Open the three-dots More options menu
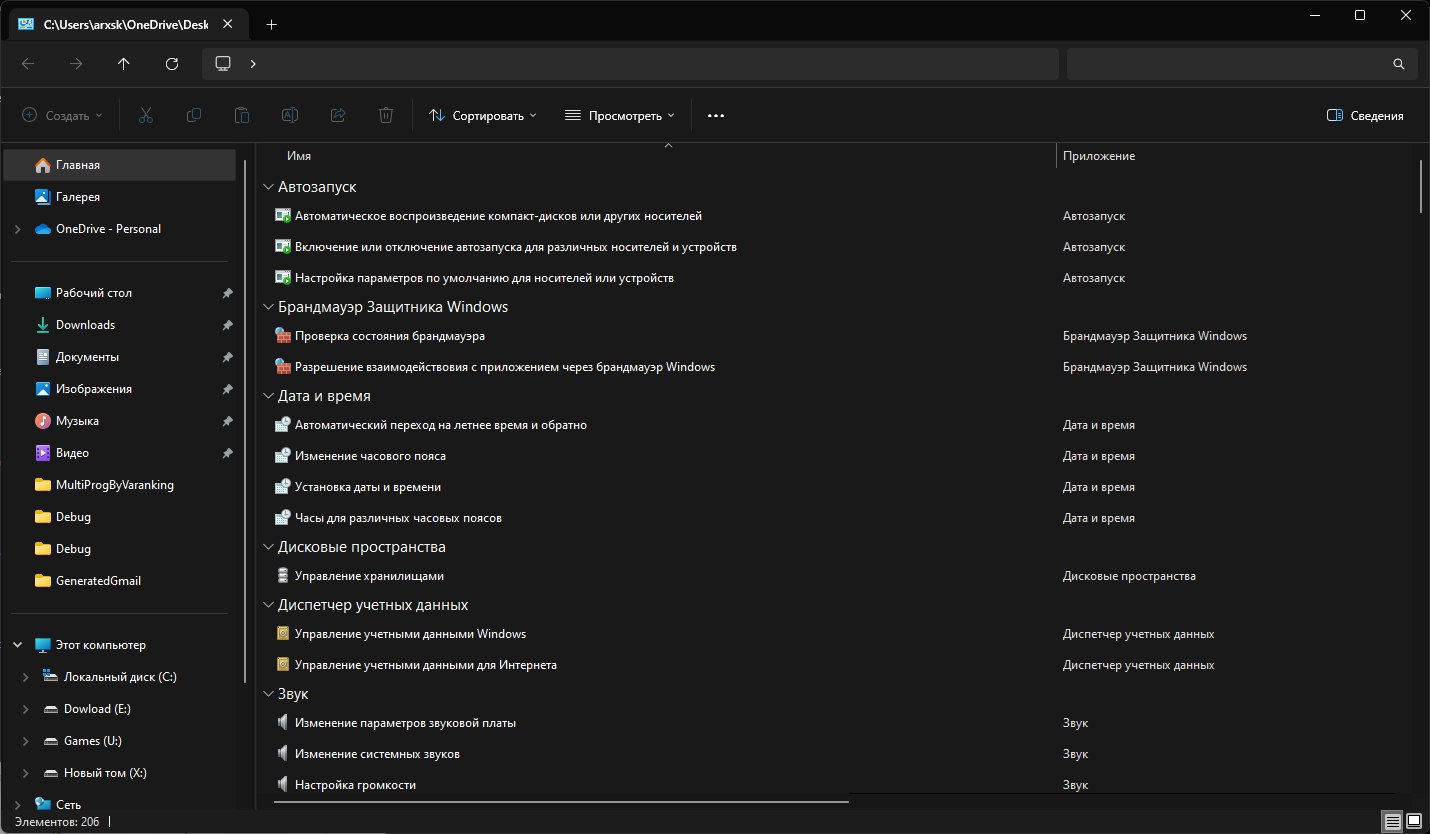 (715, 115)
